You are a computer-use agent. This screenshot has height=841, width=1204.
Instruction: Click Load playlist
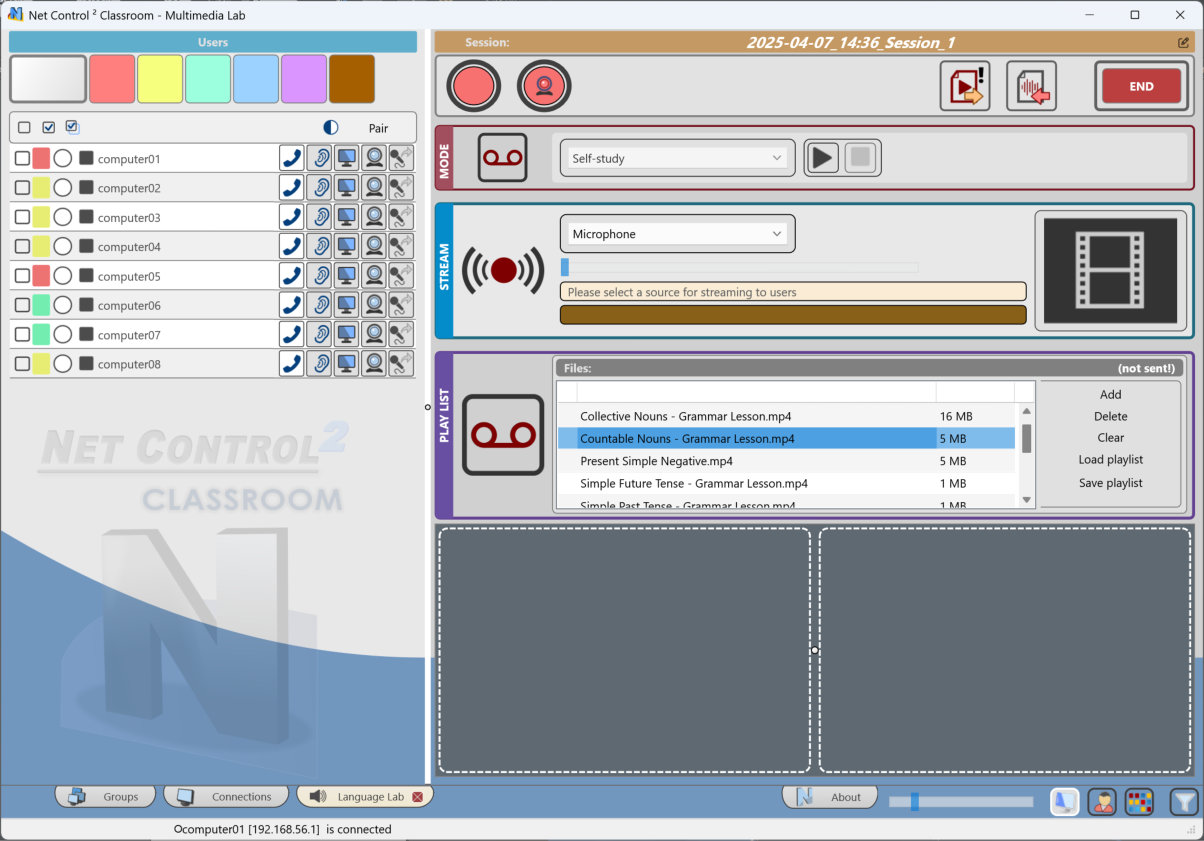pyautogui.click(x=1110, y=460)
